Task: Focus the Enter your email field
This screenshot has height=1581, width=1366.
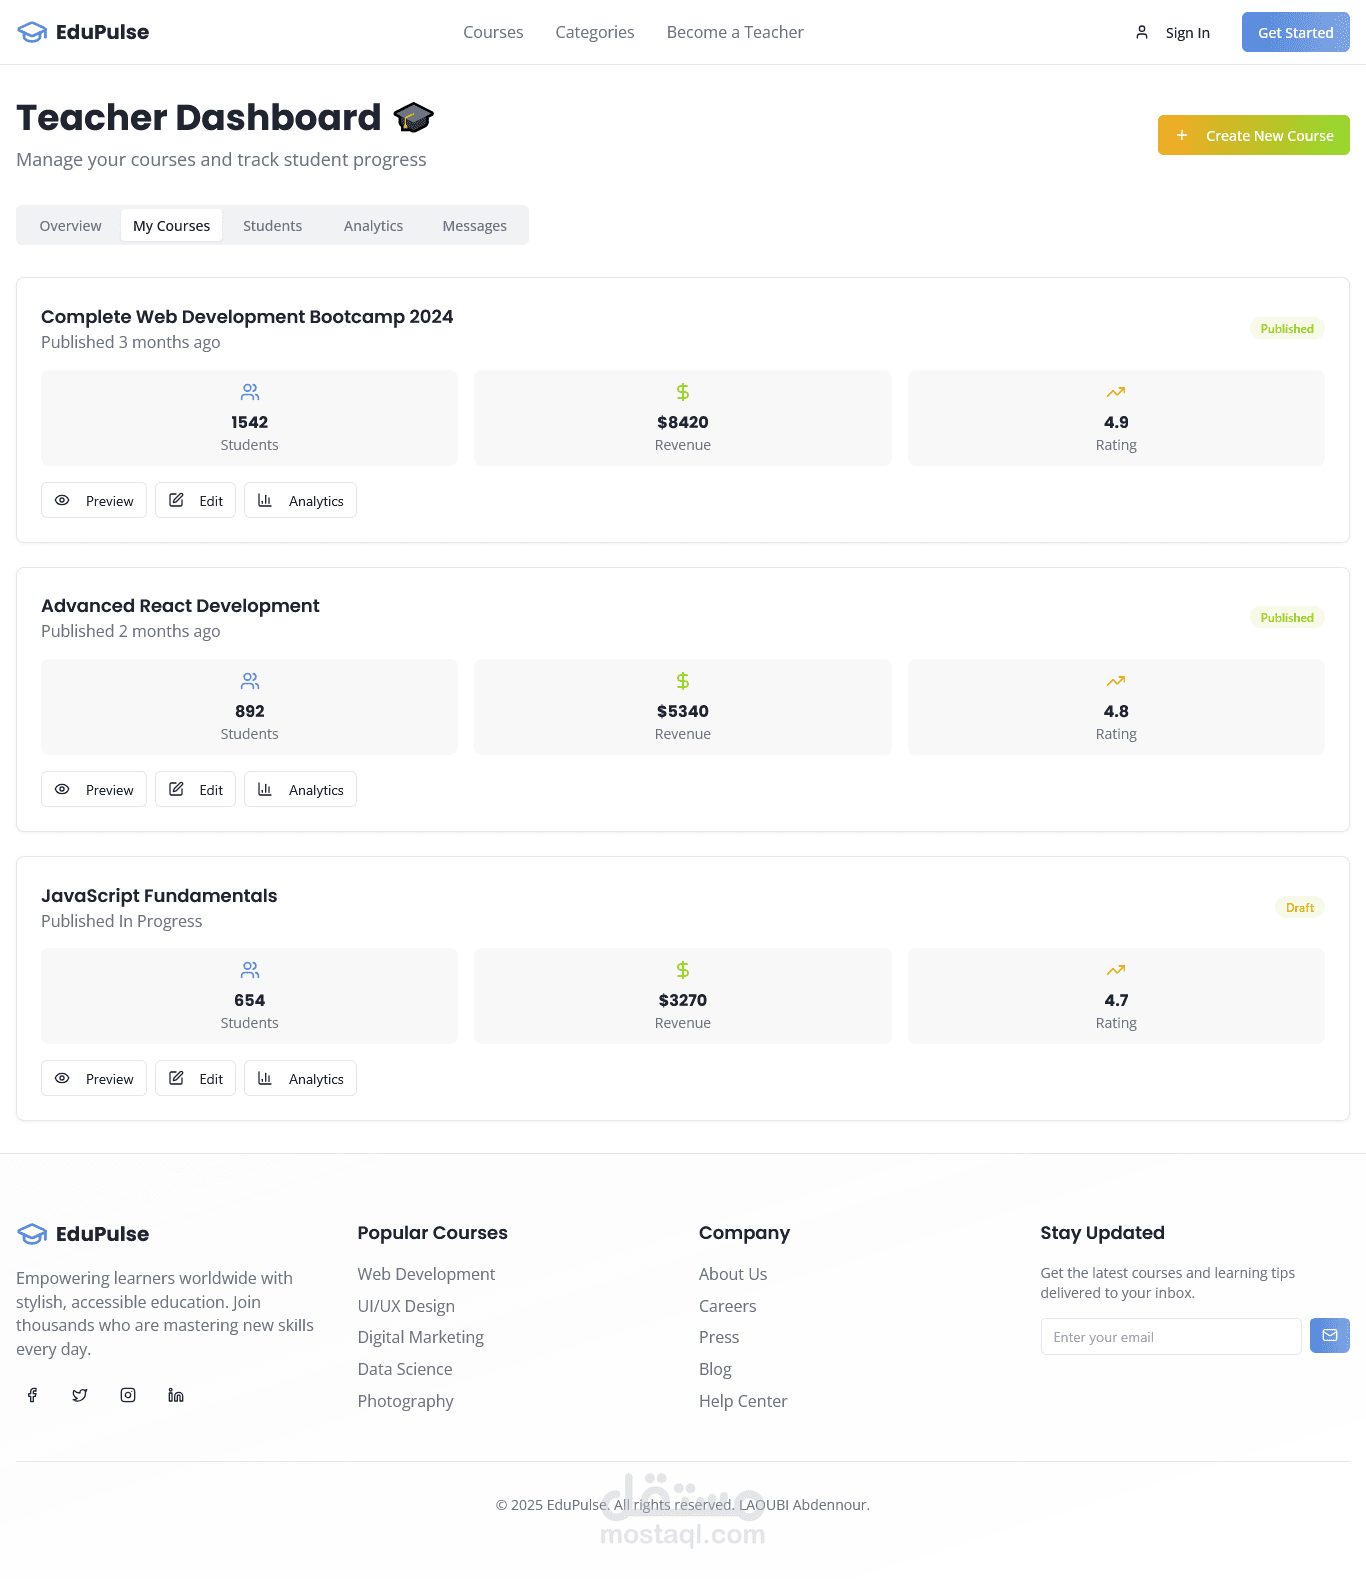Action: point(1170,1337)
